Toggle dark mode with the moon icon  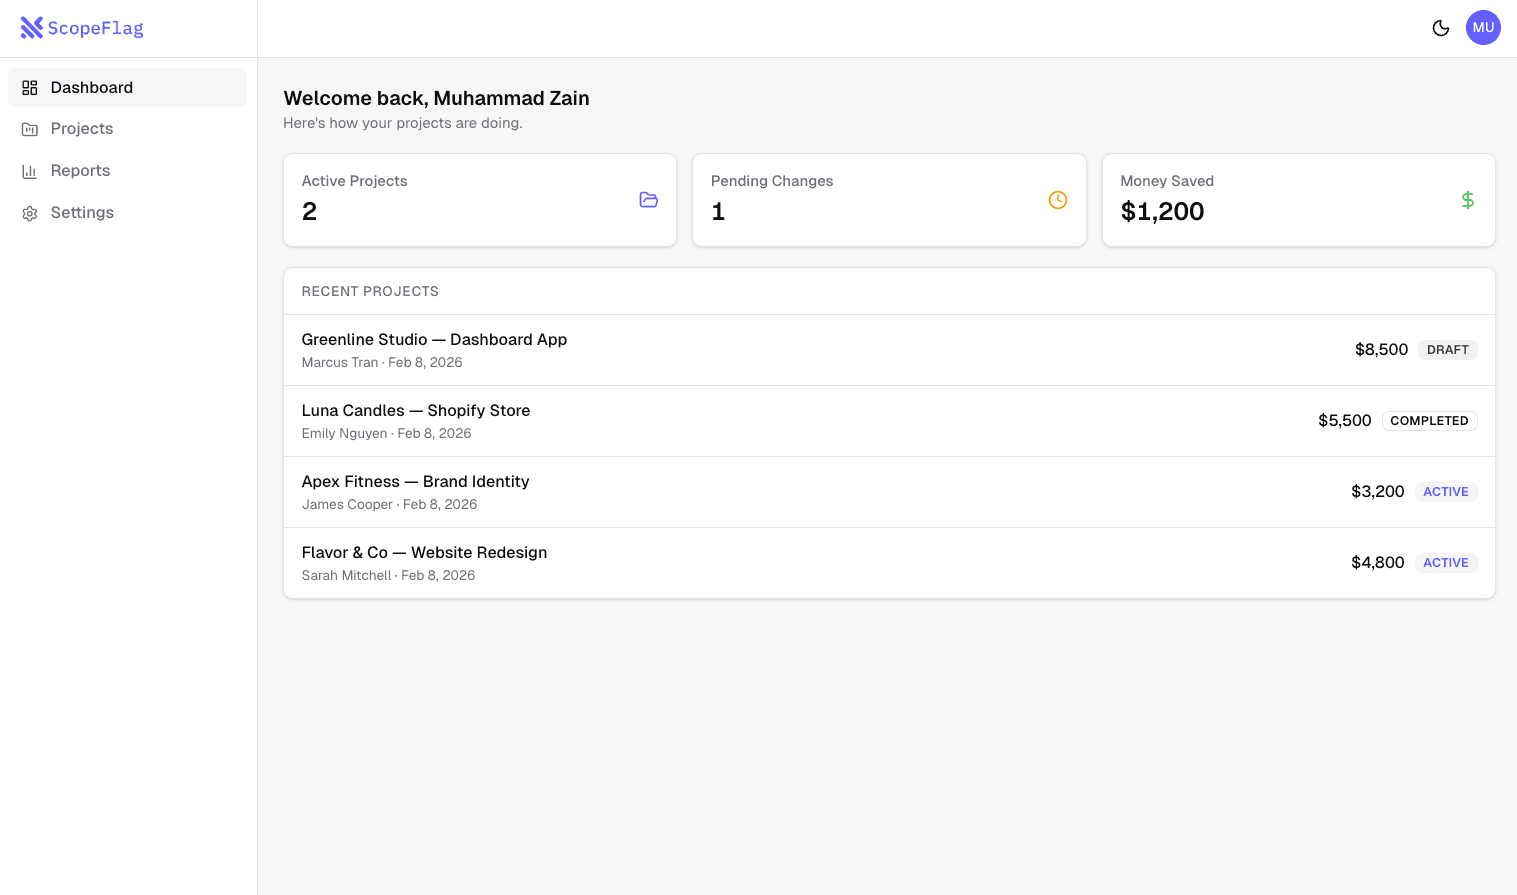click(x=1440, y=27)
